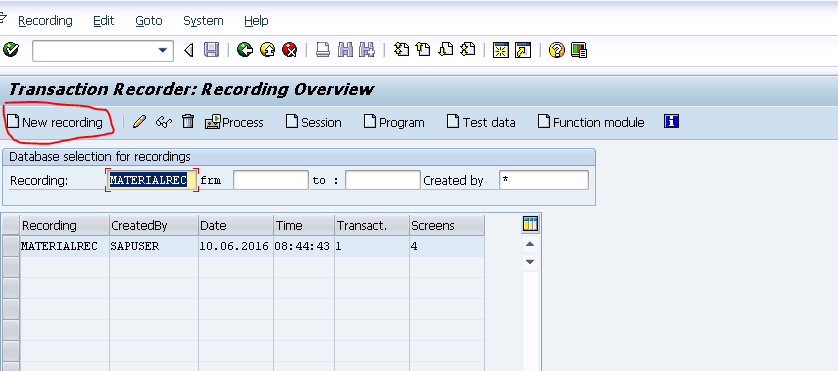Click the Screens column header

click(447, 226)
